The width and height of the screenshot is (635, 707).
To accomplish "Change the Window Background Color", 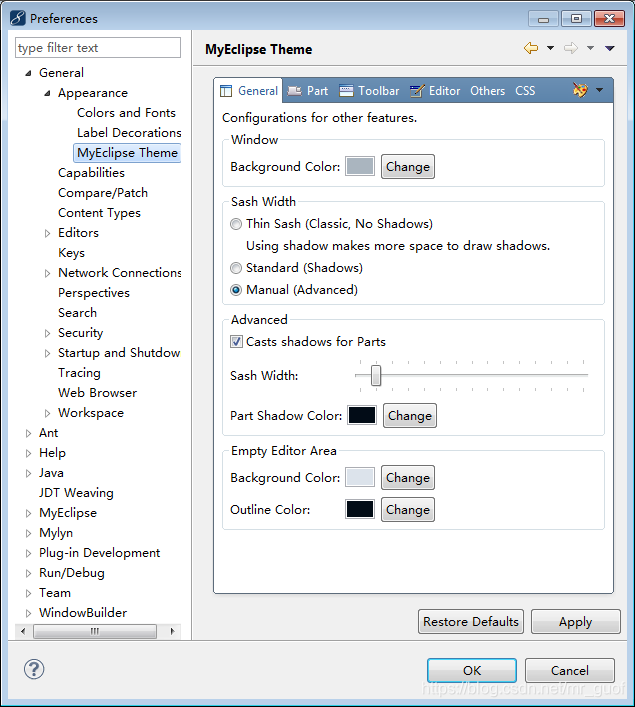I will pos(408,166).
